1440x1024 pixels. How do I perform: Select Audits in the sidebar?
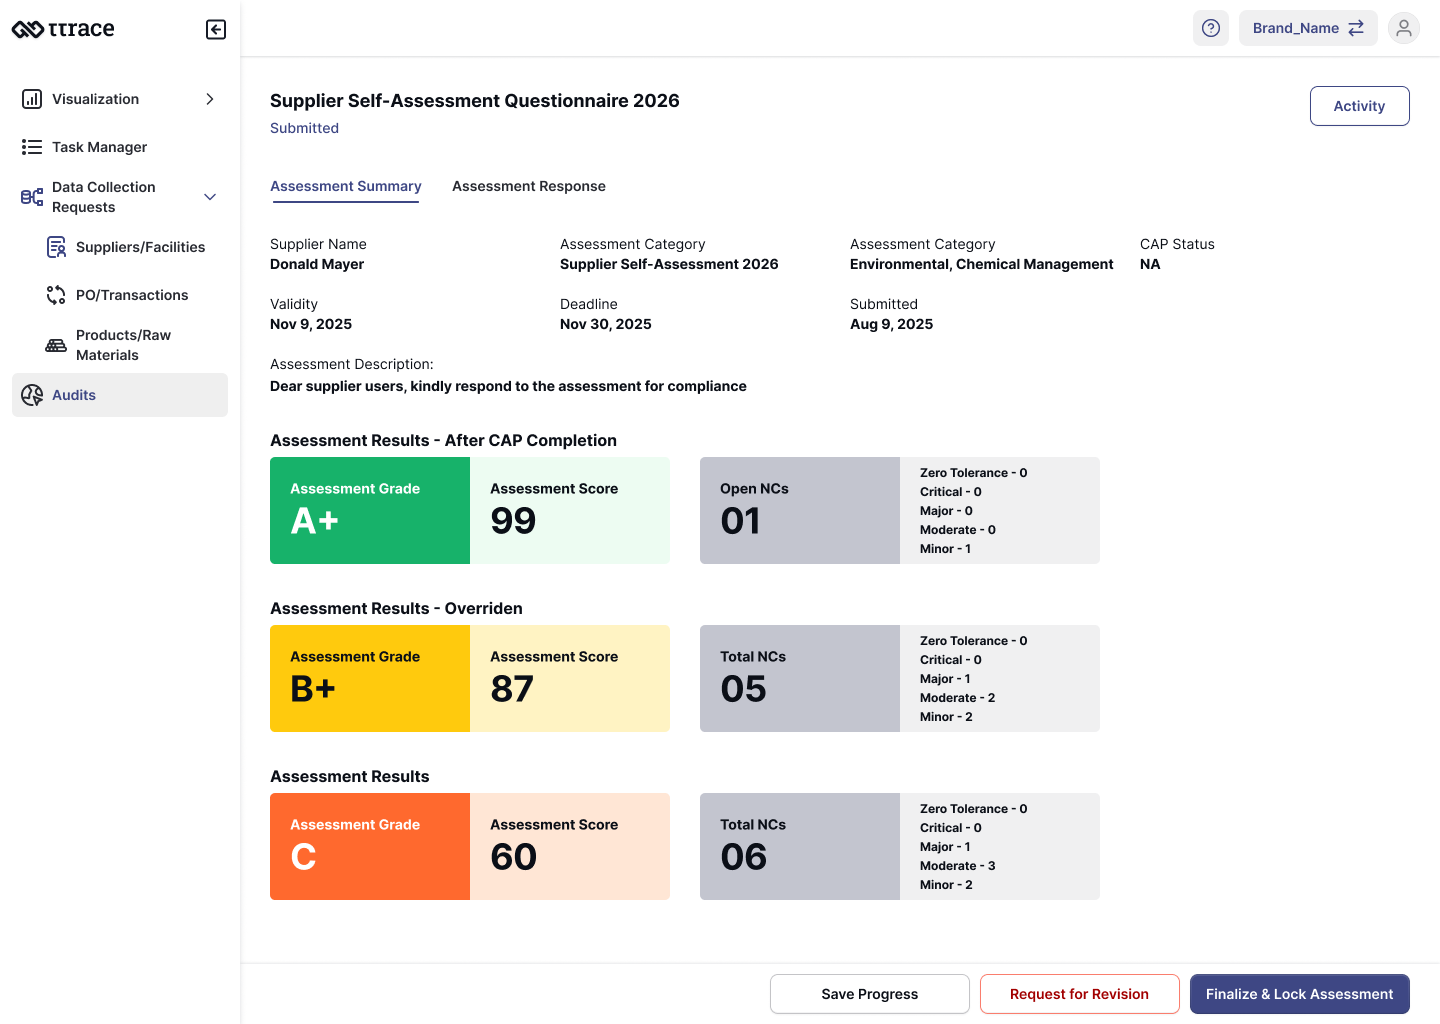tap(120, 395)
